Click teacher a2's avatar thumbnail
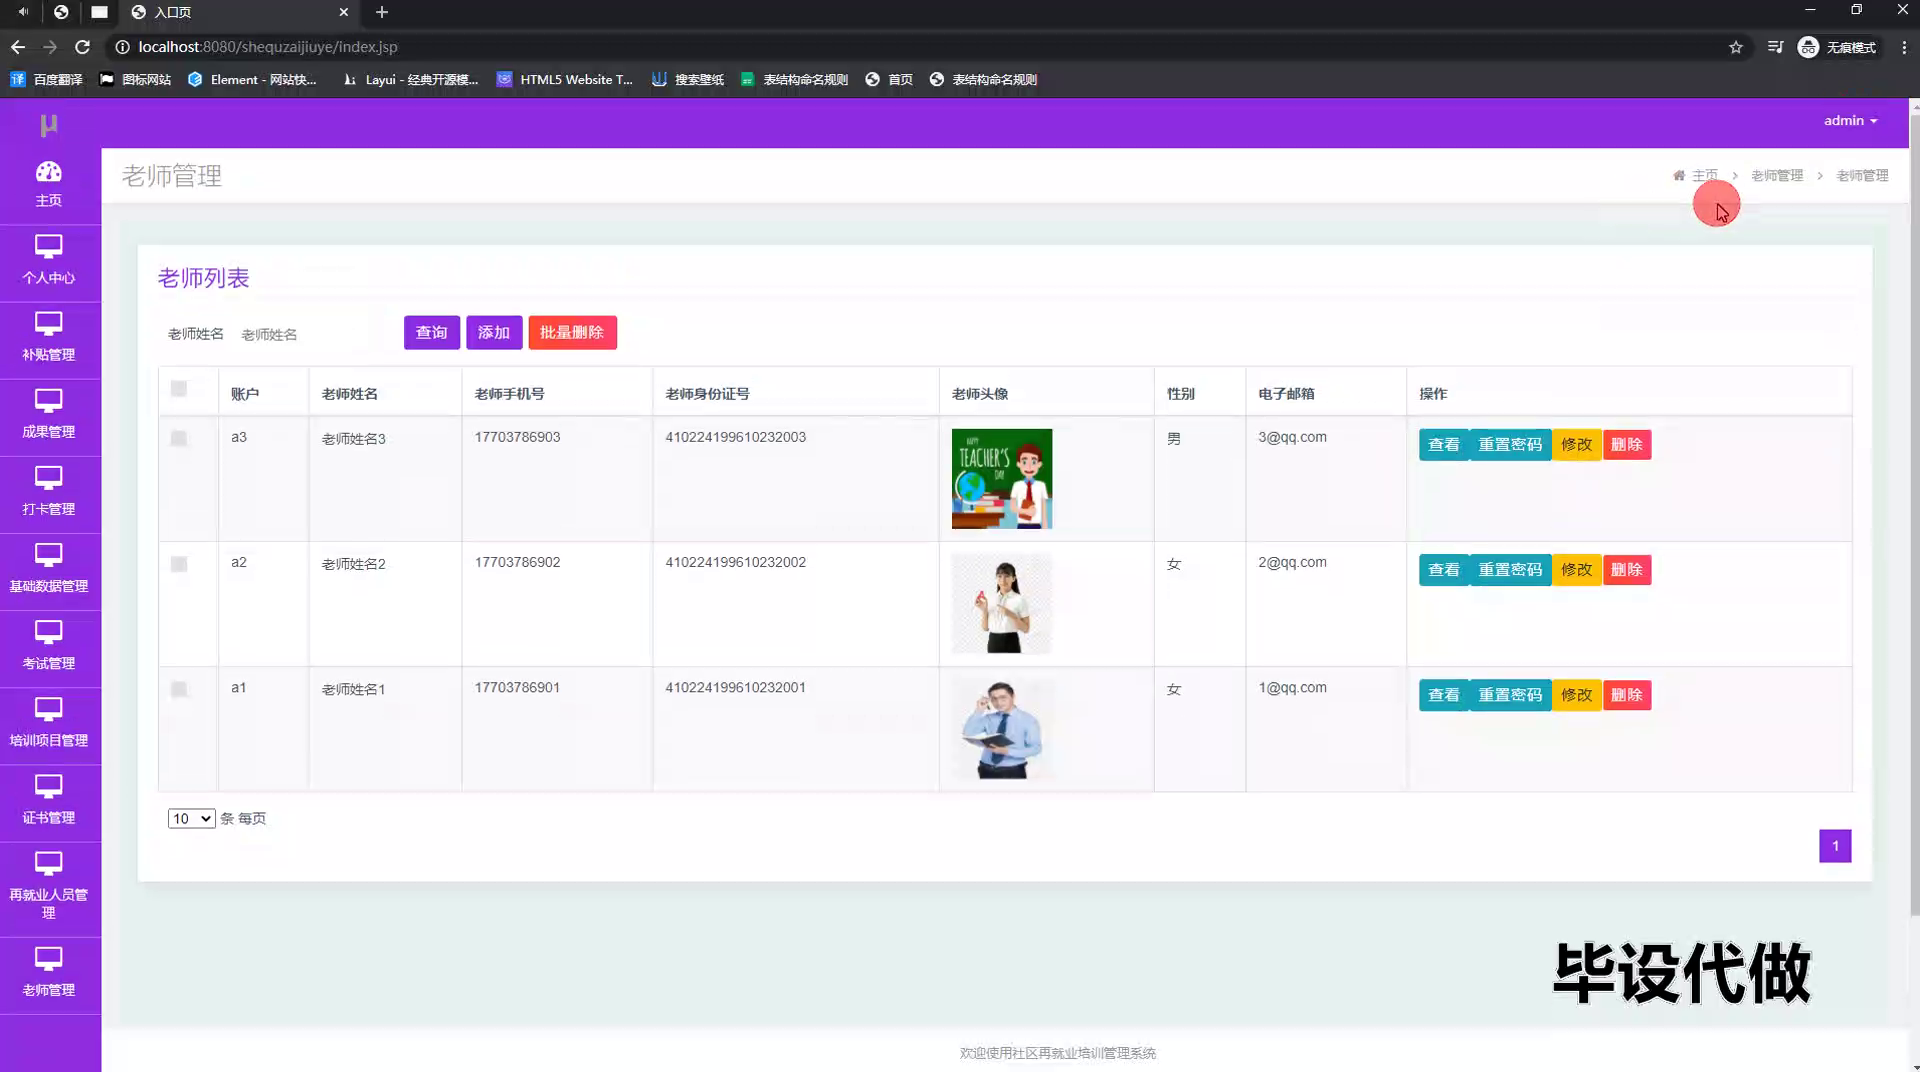 tap(1002, 604)
